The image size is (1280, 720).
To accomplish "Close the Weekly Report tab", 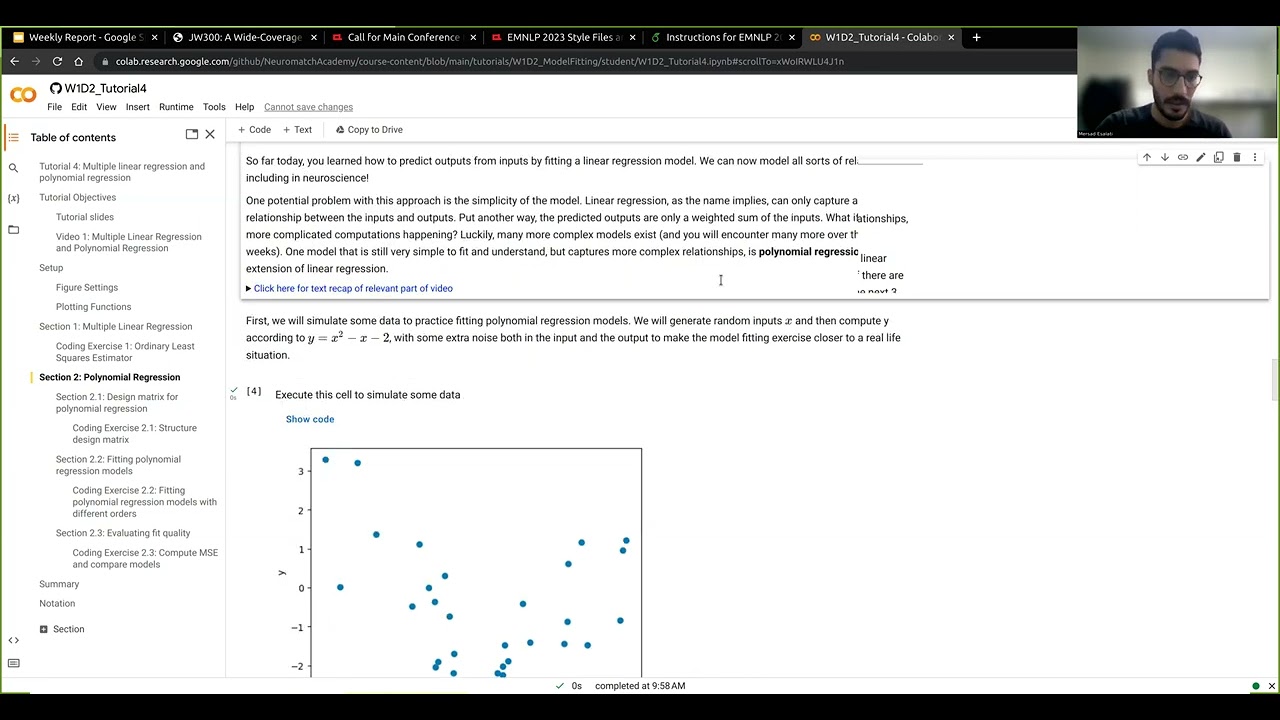I will click(x=154, y=37).
